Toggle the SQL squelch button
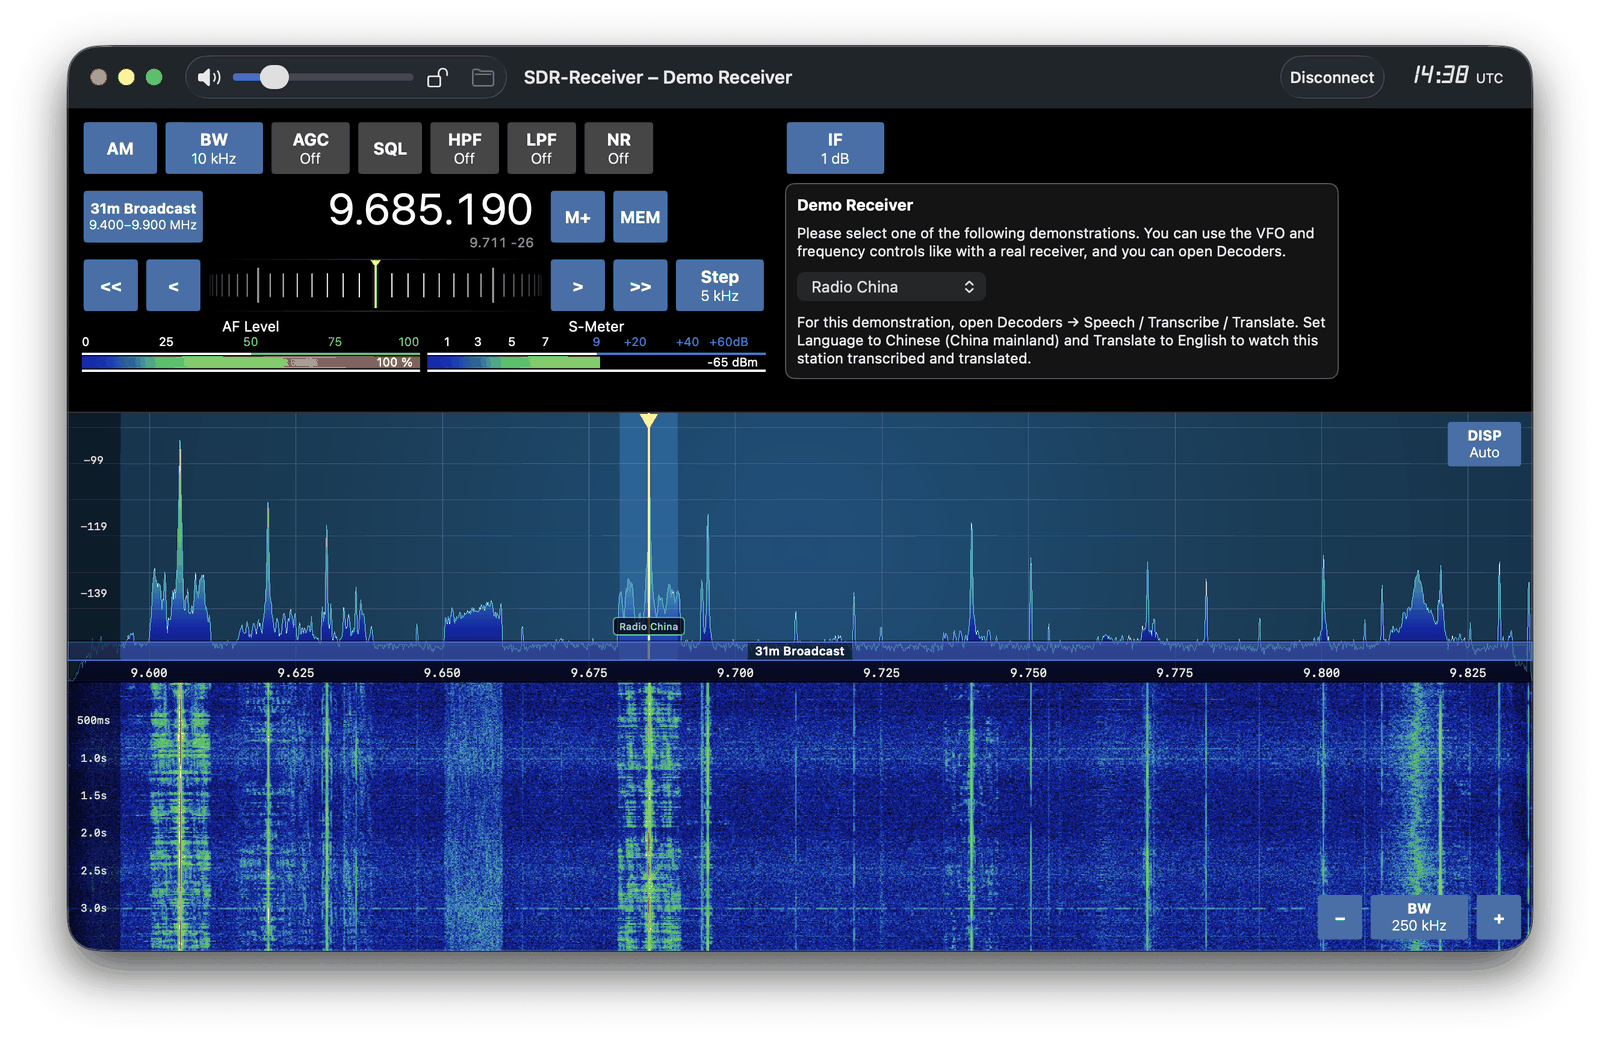Viewport: 1600px width, 1040px height. coord(390,148)
